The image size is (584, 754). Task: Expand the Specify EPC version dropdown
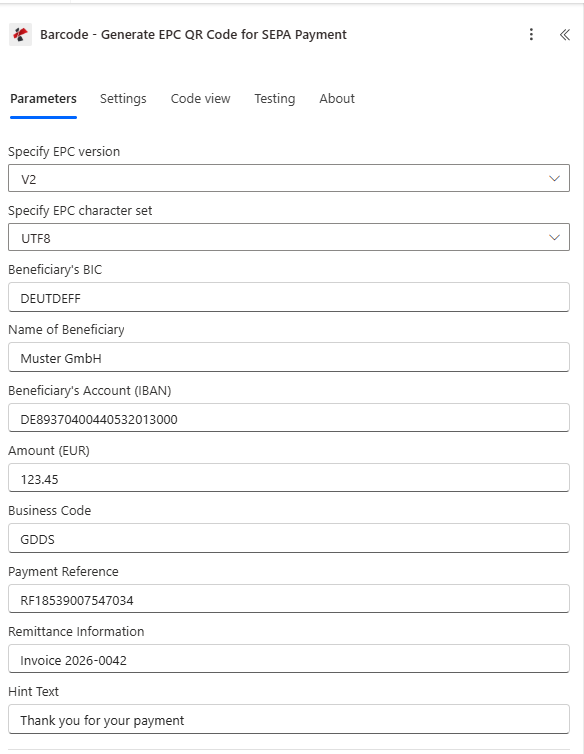(x=289, y=178)
